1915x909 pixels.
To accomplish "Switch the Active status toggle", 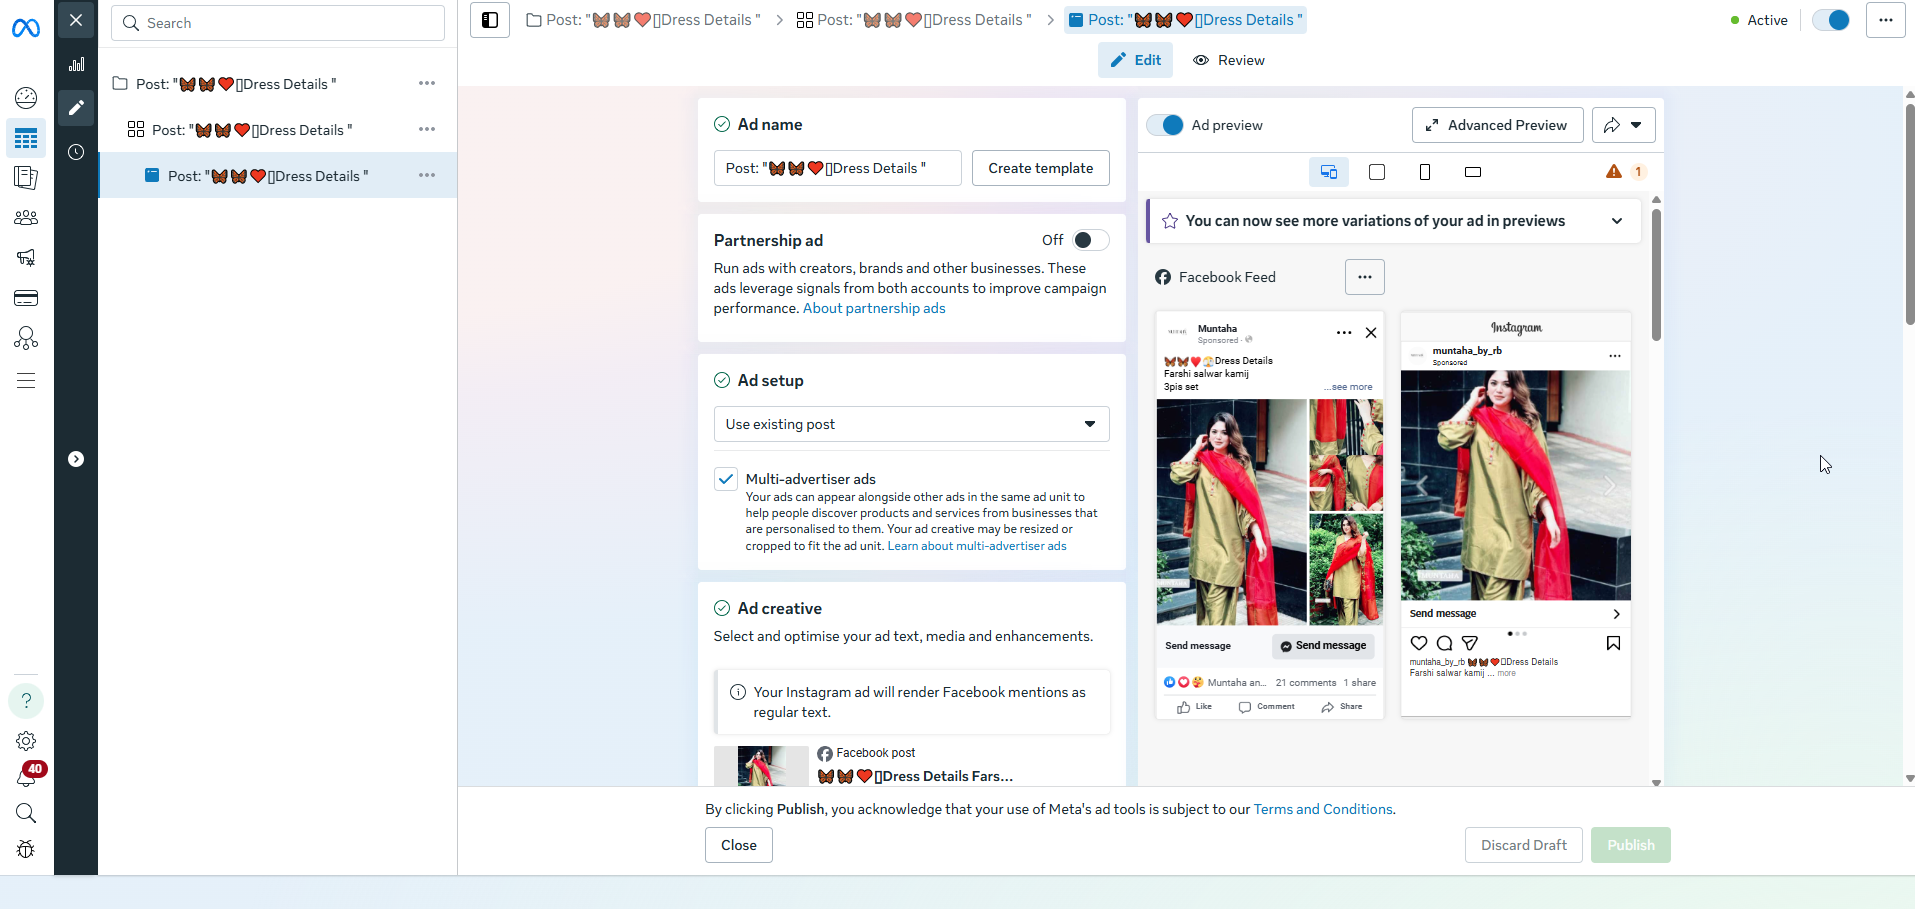I will 1831,20.
